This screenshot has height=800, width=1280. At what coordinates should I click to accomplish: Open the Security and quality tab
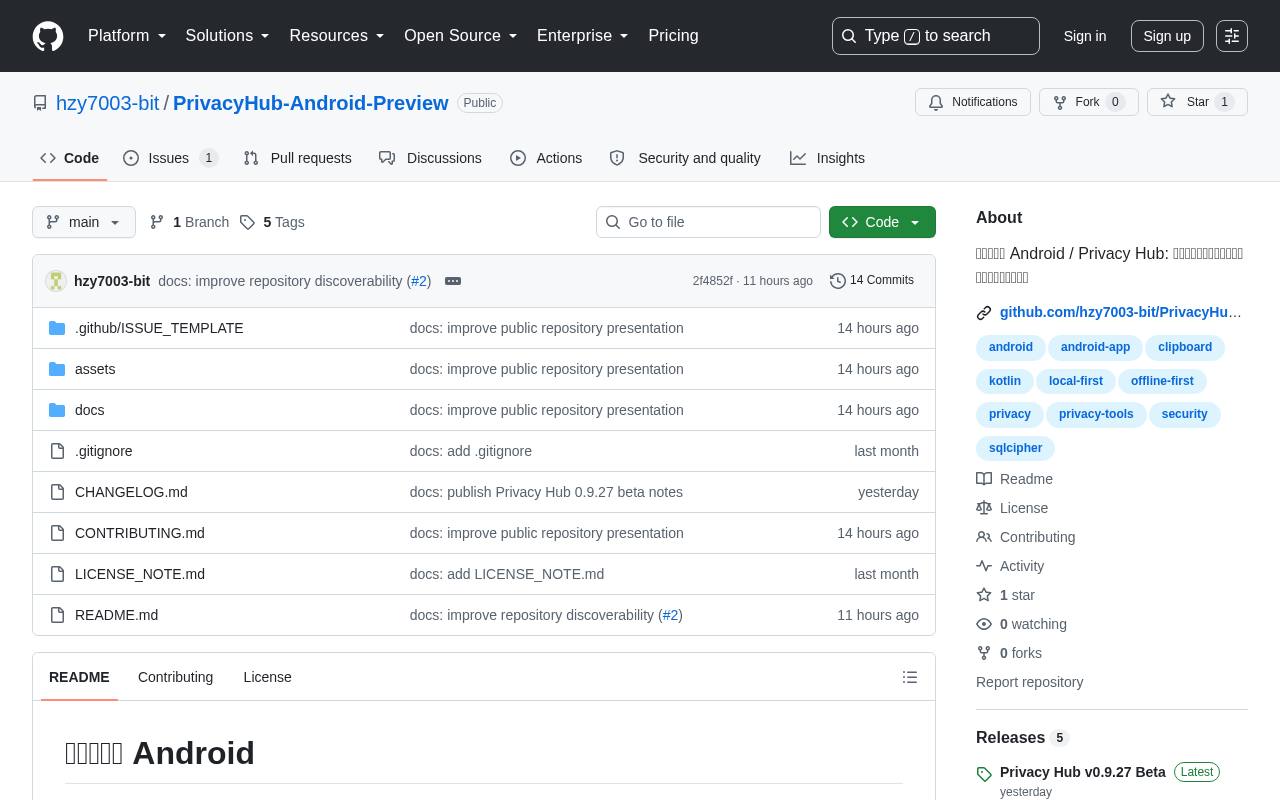(685, 158)
